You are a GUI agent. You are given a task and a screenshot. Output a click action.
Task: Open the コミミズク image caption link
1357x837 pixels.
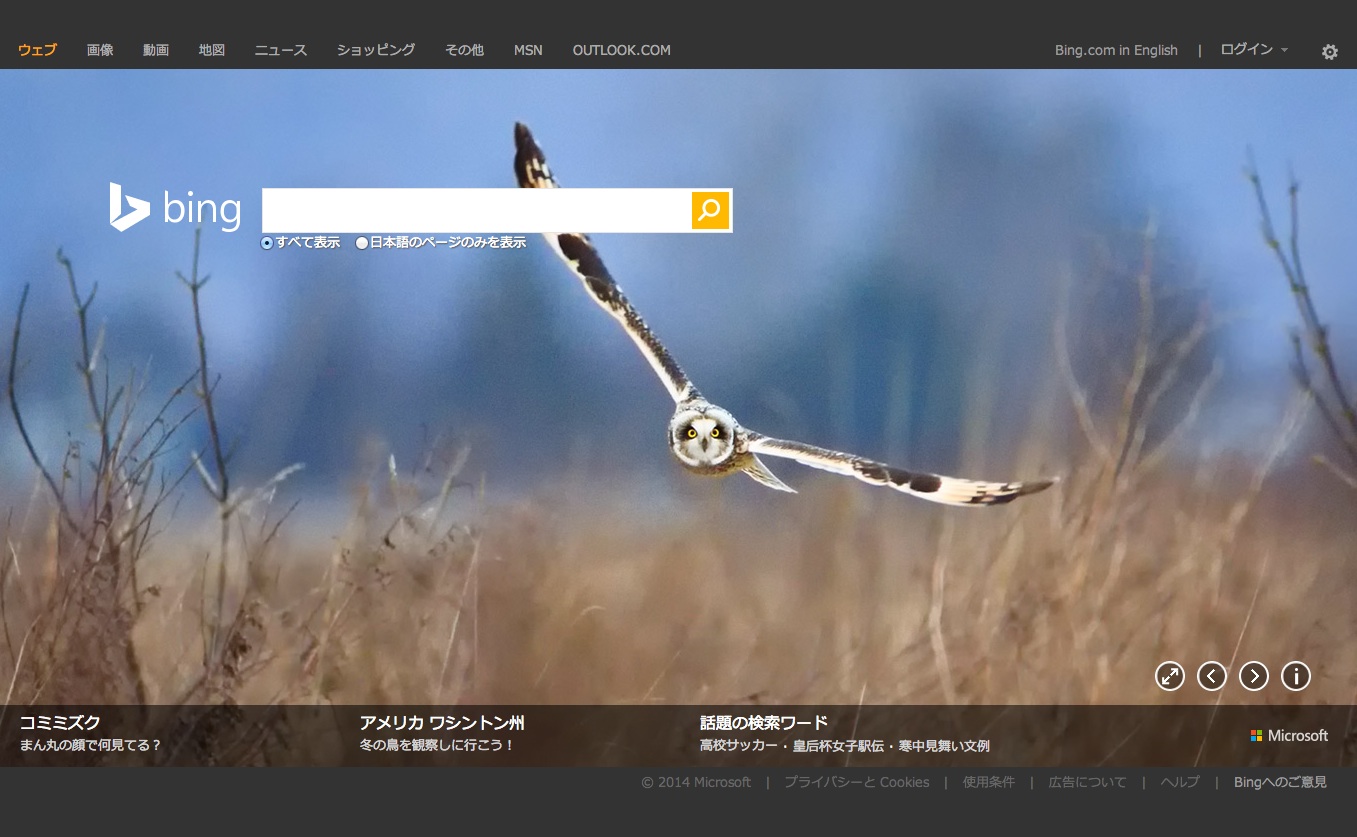(60, 723)
